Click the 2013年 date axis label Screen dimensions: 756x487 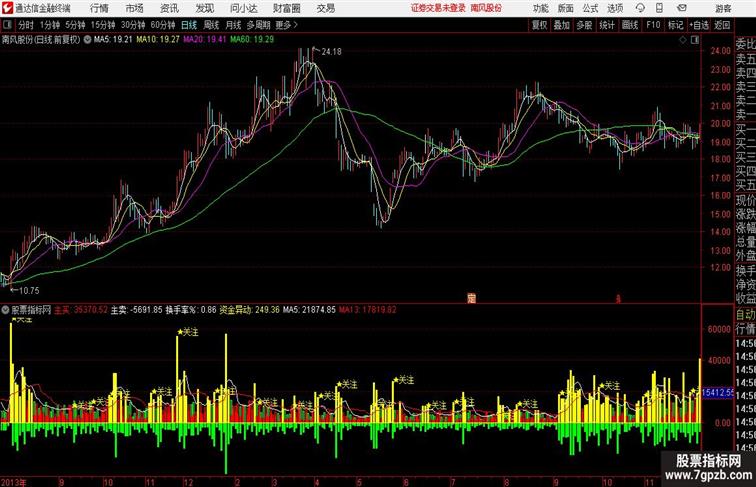pyautogui.click(x=14, y=482)
